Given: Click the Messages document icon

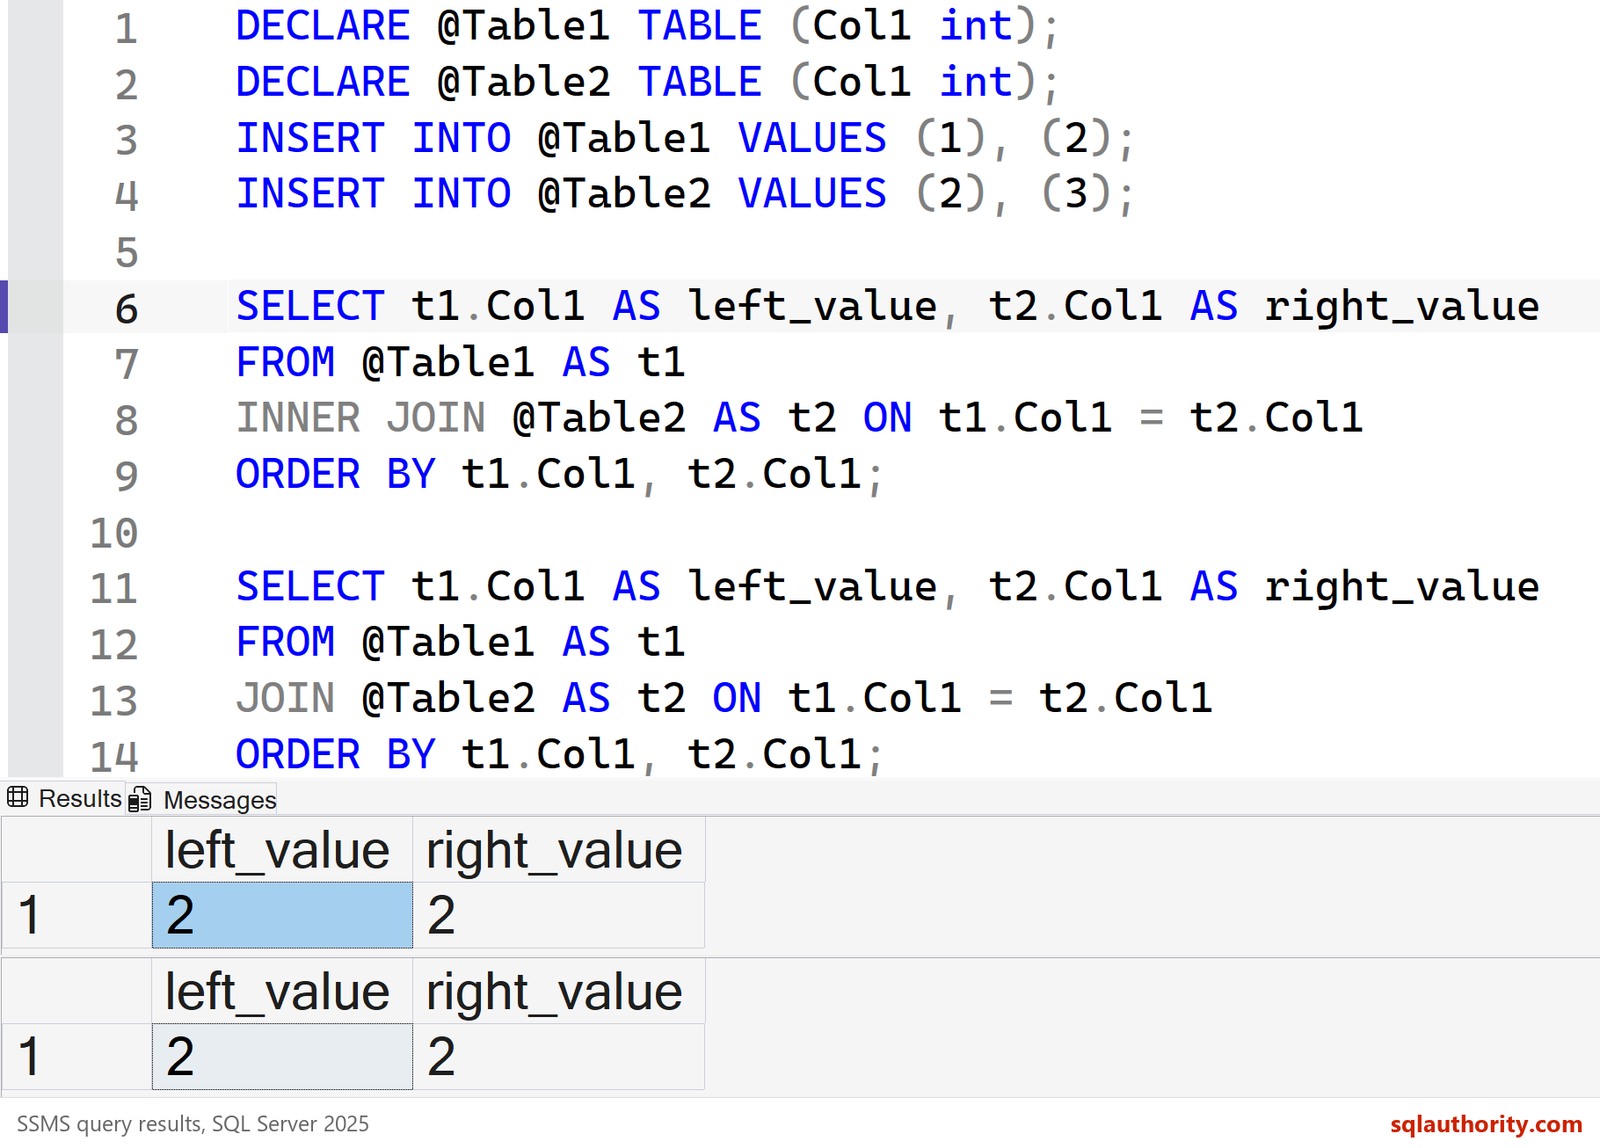Looking at the screenshot, I should coord(140,800).
